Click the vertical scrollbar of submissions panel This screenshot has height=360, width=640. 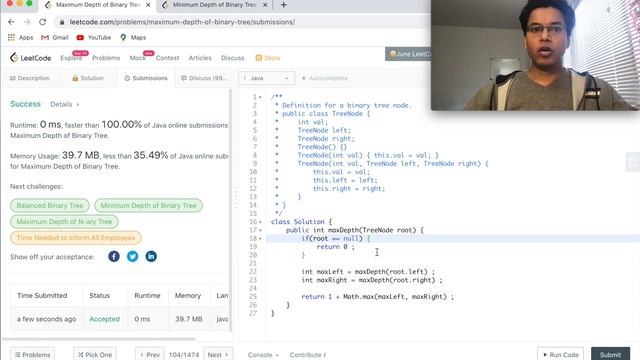click(x=231, y=210)
